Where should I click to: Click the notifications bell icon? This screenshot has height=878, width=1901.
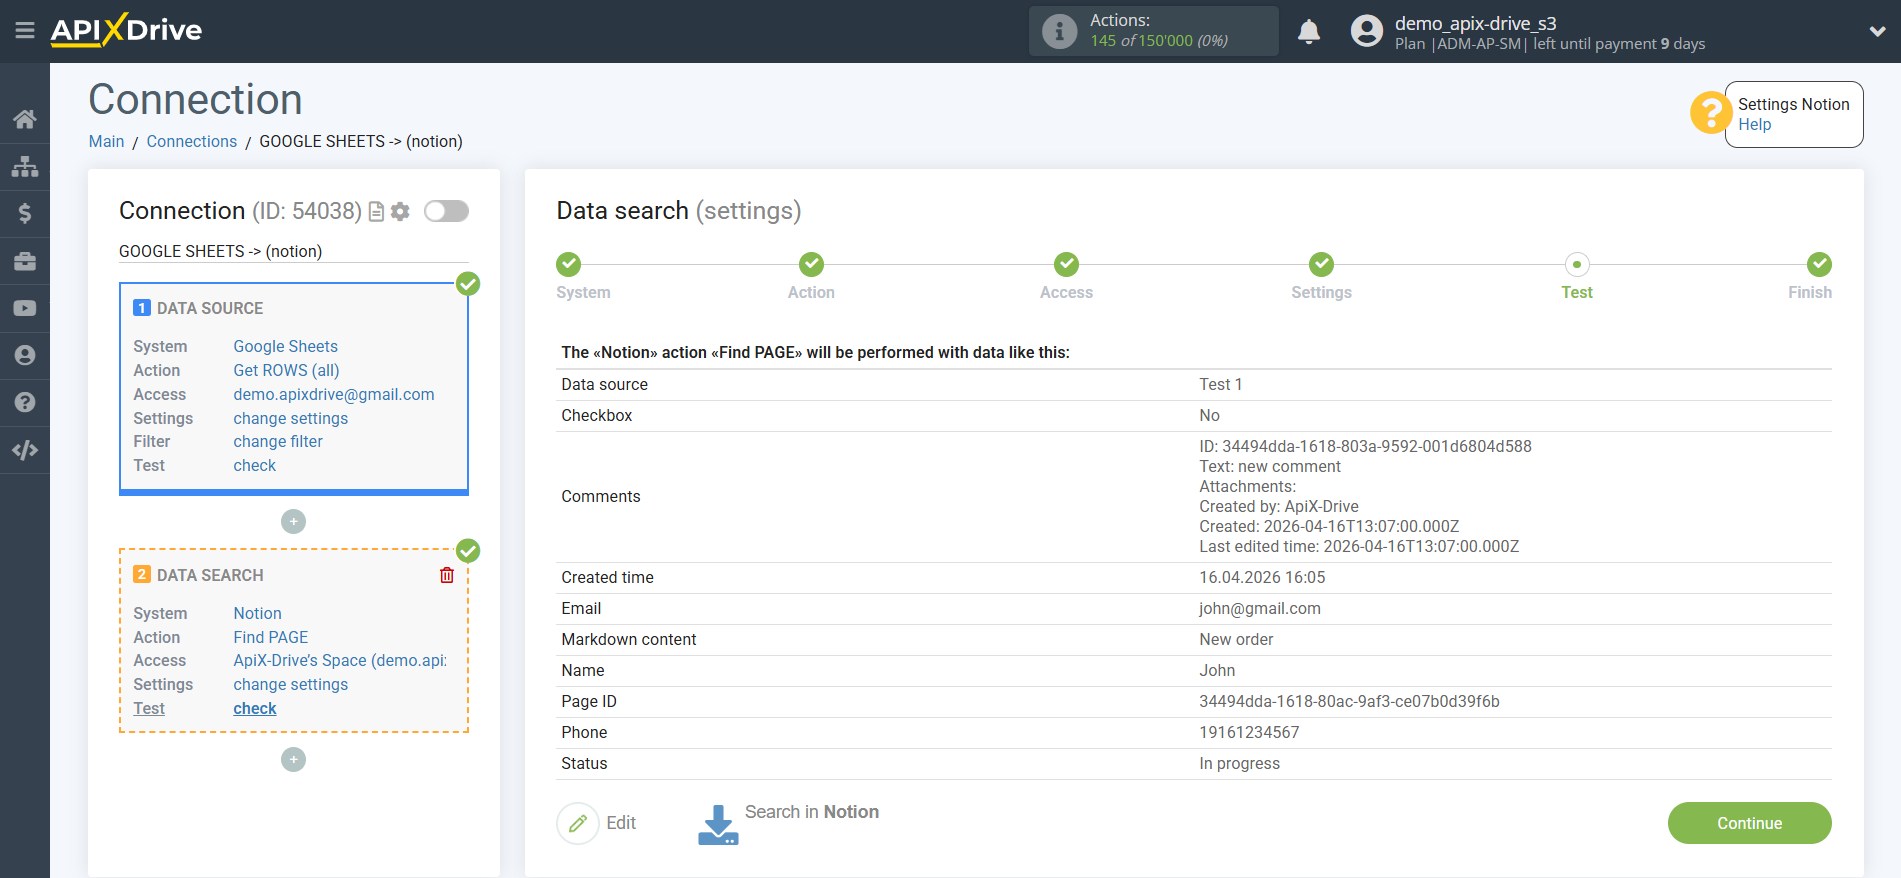coord(1308,32)
